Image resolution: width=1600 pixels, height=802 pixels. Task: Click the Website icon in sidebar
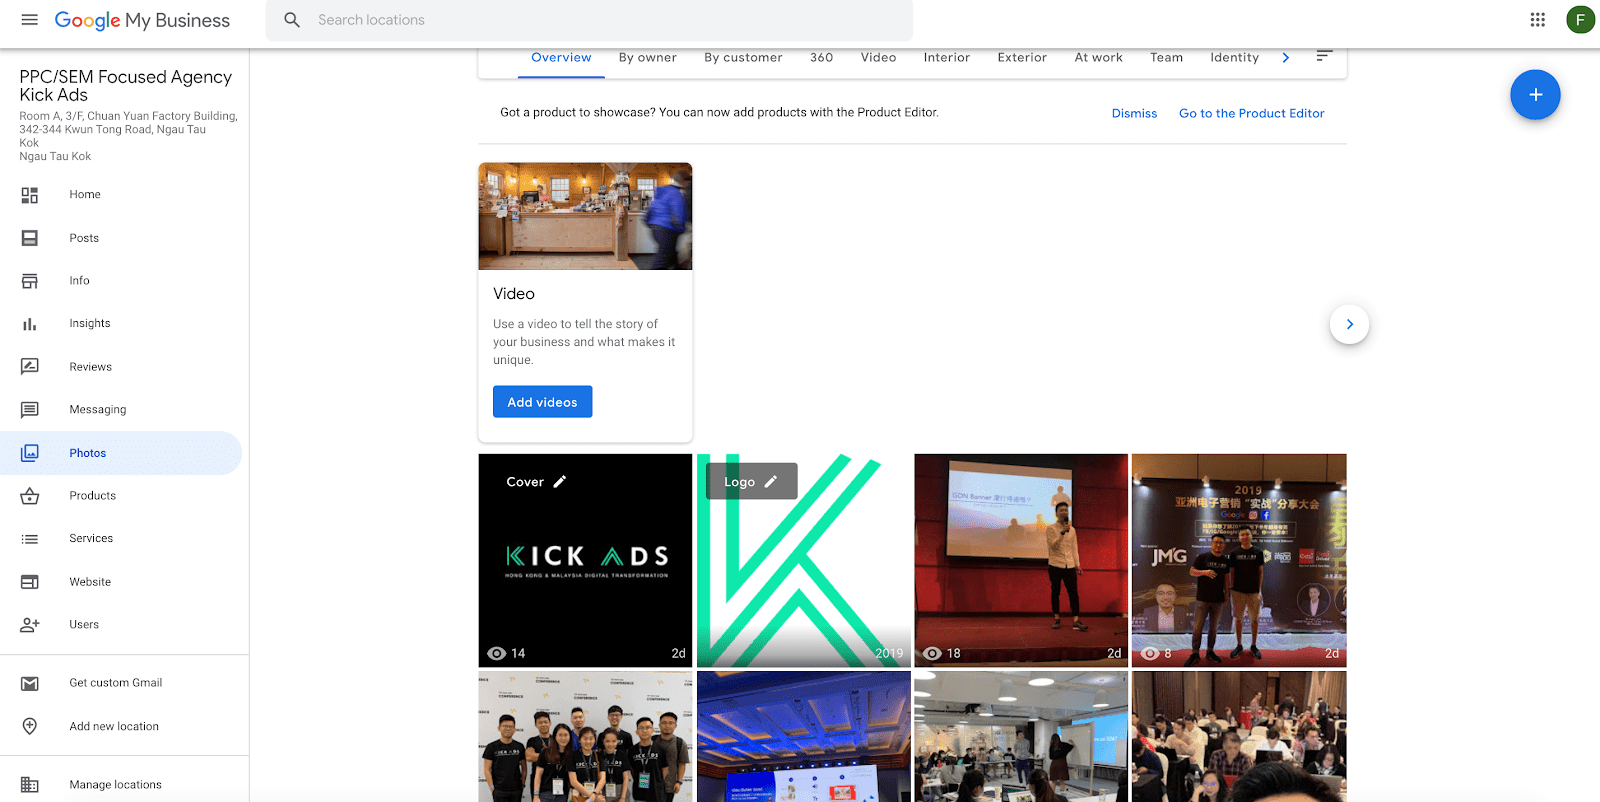[30, 582]
